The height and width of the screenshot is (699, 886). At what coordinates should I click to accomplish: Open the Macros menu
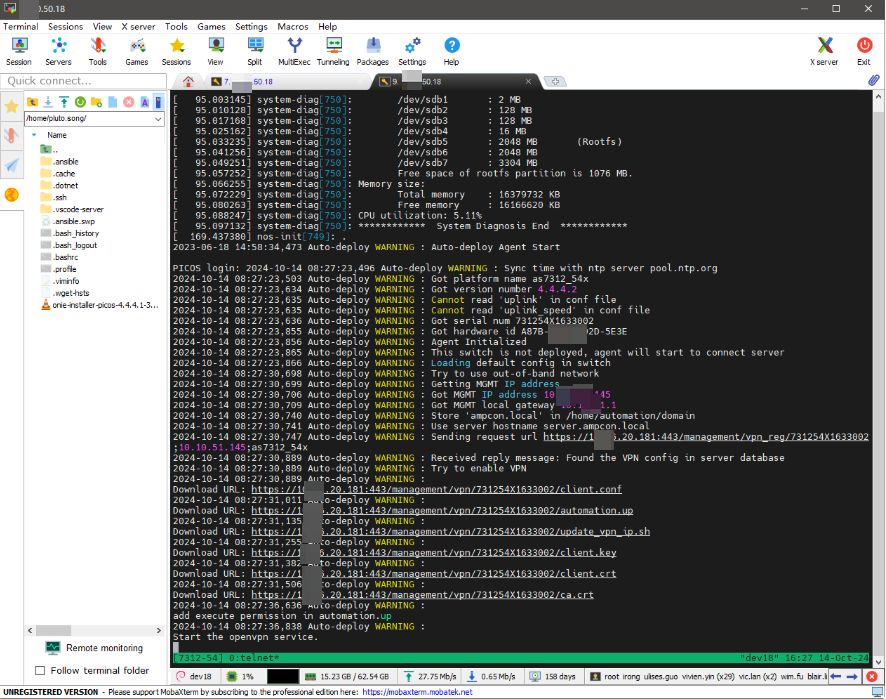click(291, 26)
